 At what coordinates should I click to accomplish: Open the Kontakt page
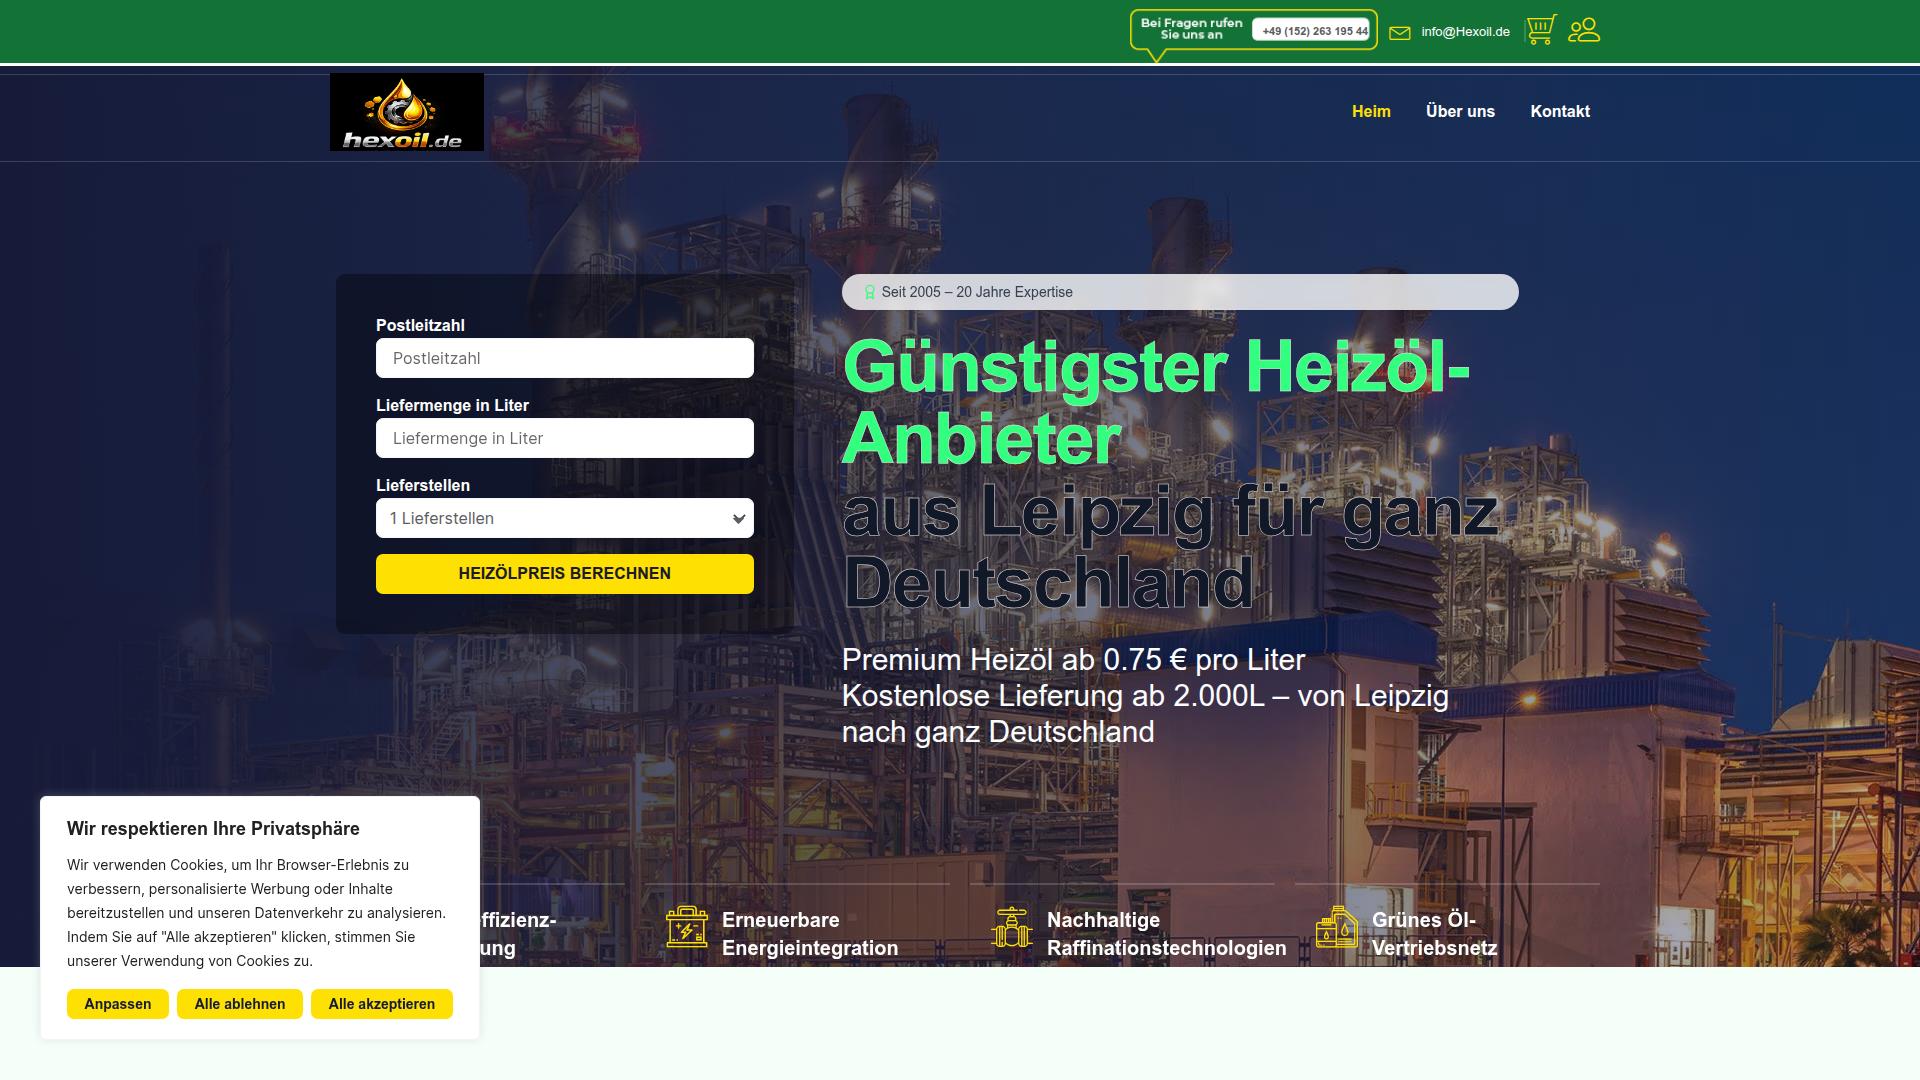(x=1560, y=111)
